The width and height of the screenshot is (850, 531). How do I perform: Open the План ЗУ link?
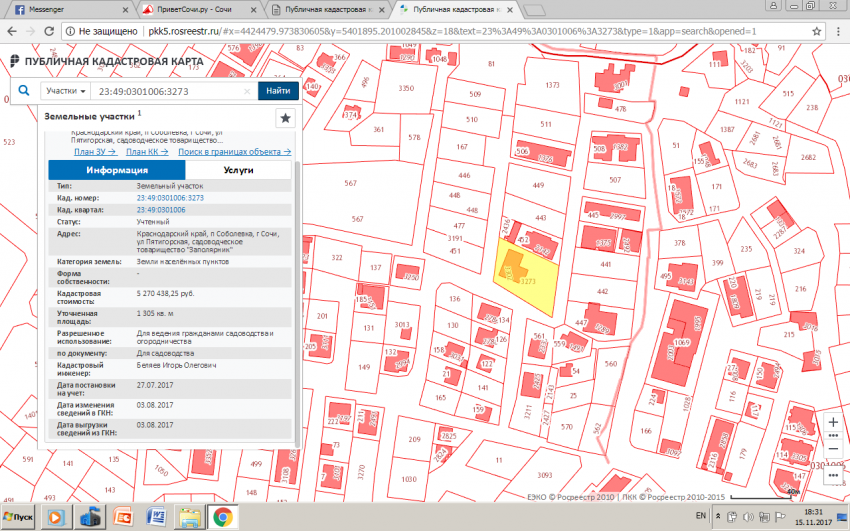pos(95,152)
